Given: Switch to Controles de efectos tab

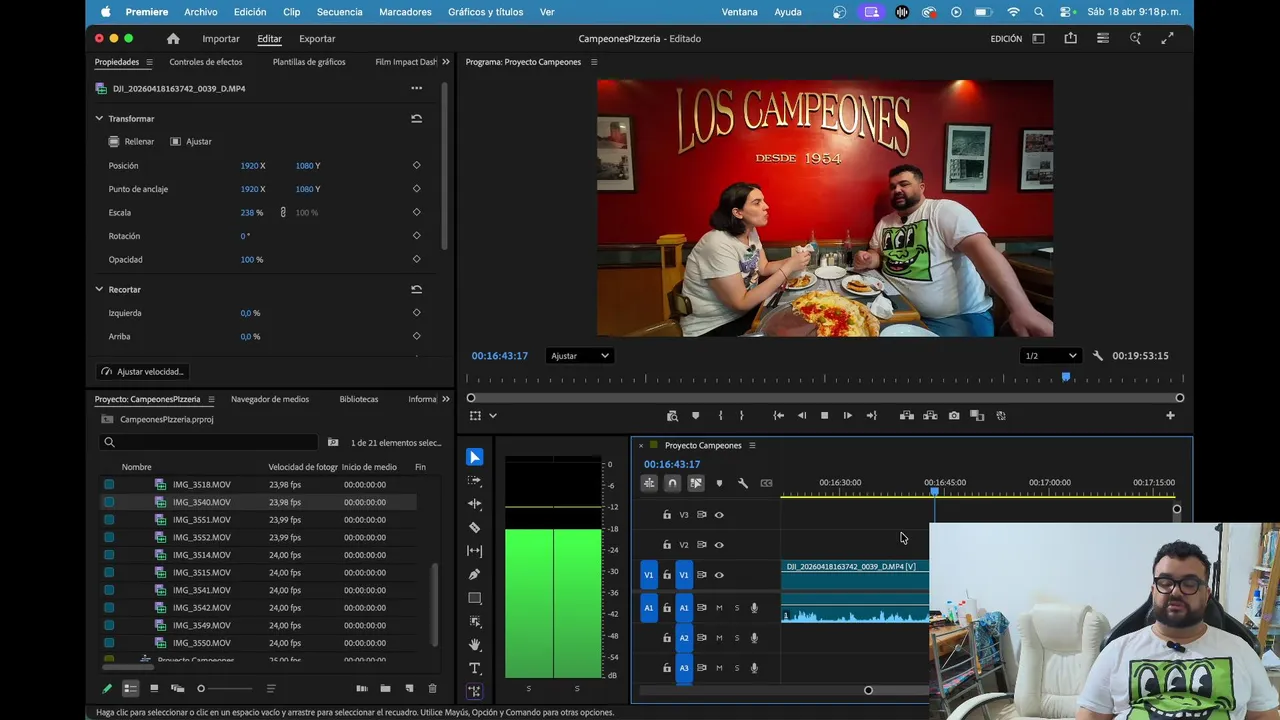Looking at the screenshot, I should [x=206, y=62].
